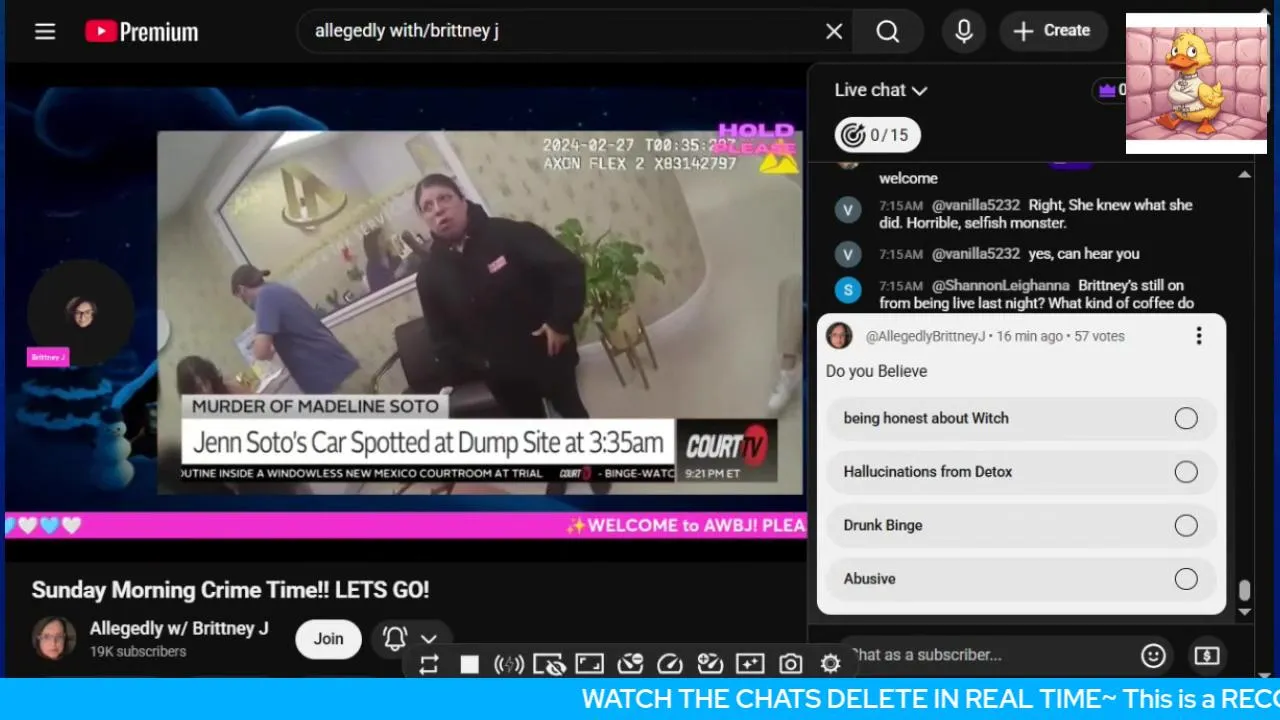Clear the search box with X

click(834, 31)
